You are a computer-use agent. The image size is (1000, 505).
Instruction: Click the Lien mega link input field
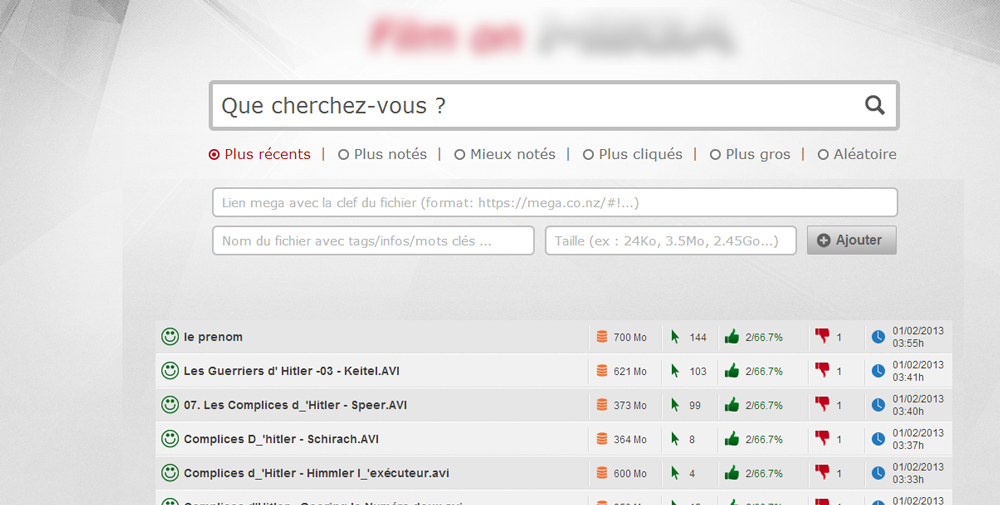pyautogui.click(x=554, y=203)
